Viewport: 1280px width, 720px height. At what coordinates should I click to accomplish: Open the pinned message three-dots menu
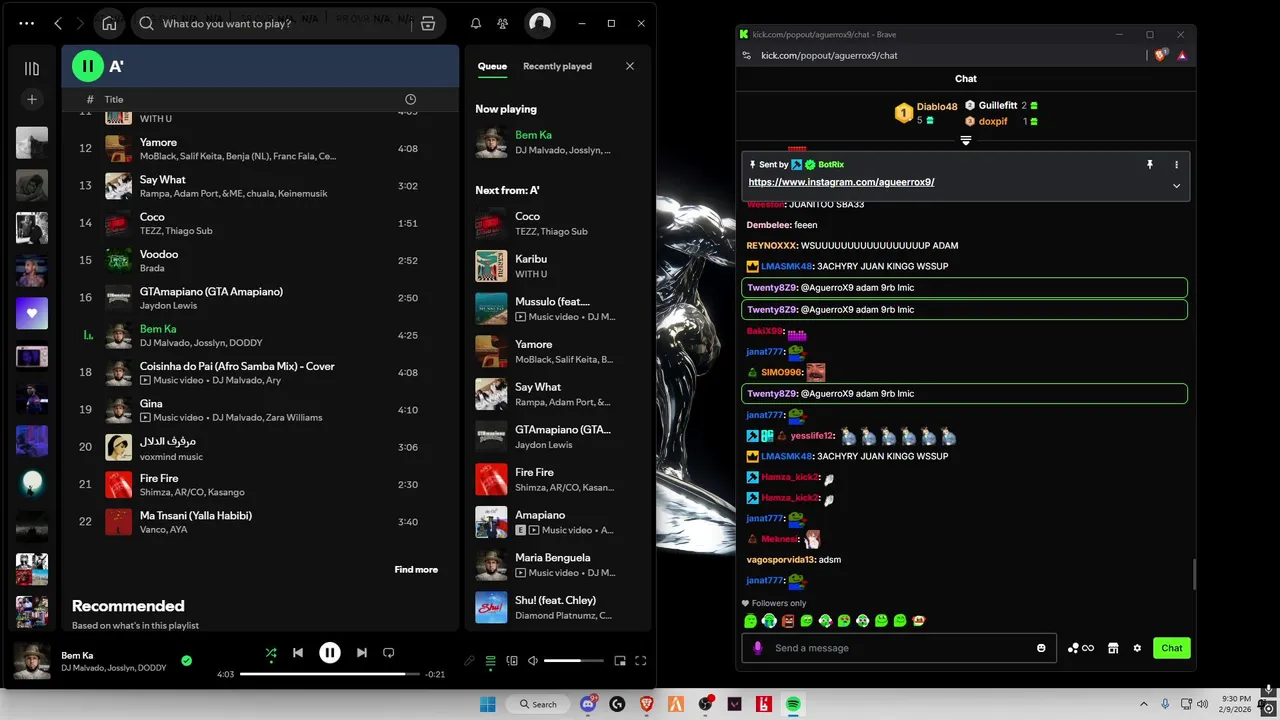[1176, 164]
